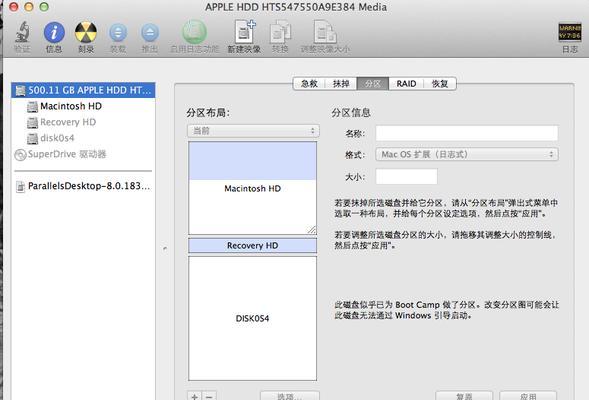Screen dimensions: 589x400
Task: Switch to the First Aid (急救) tab
Action: (x=309, y=83)
